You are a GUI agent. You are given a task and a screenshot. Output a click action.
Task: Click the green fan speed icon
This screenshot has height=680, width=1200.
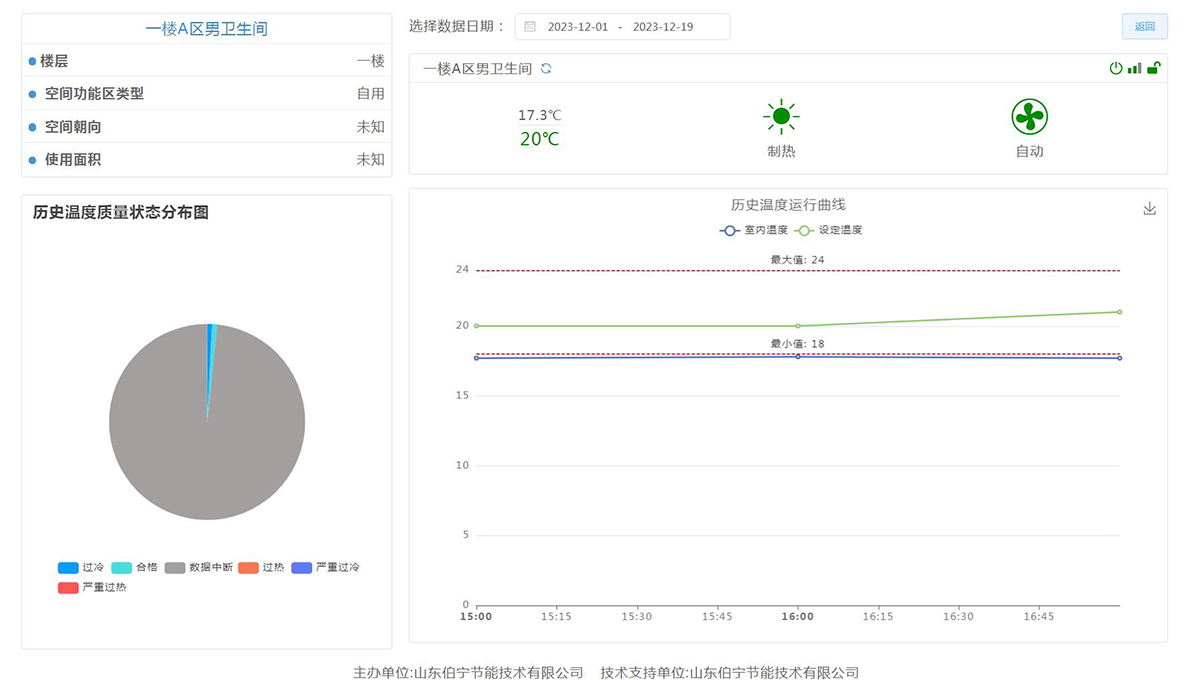[1029, 117]
